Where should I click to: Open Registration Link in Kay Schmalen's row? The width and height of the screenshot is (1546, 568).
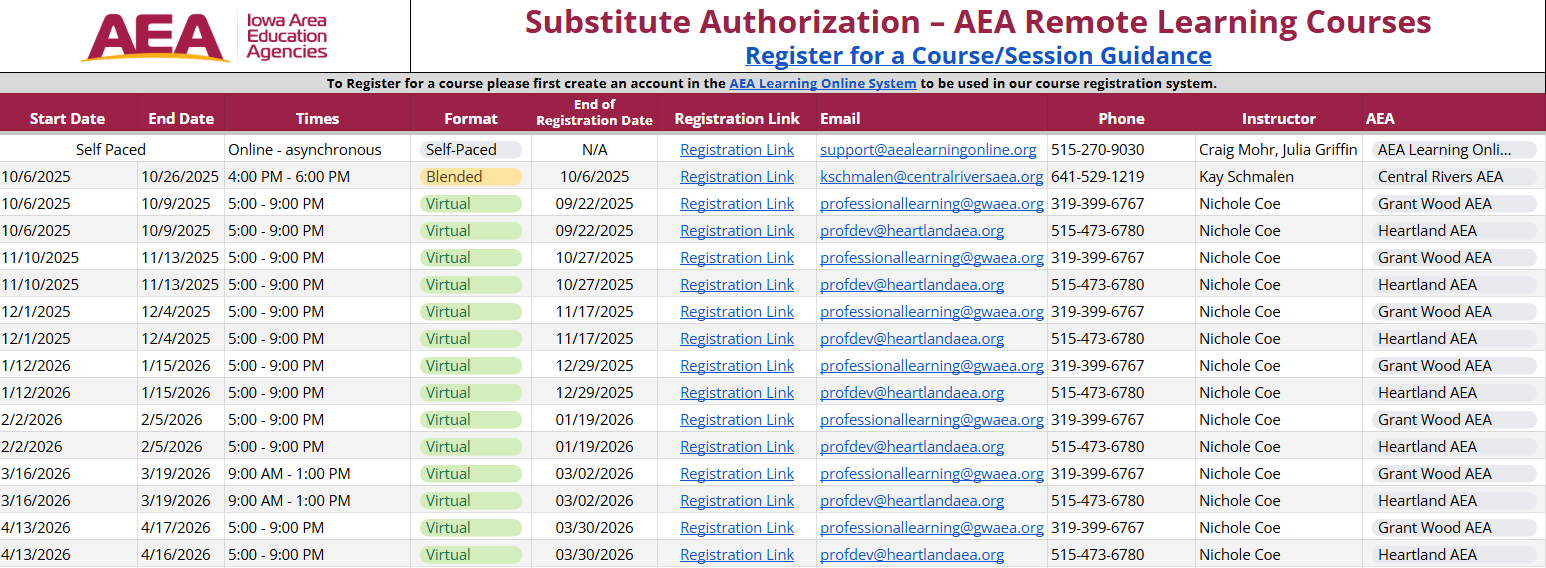click(x=737, y=177)
